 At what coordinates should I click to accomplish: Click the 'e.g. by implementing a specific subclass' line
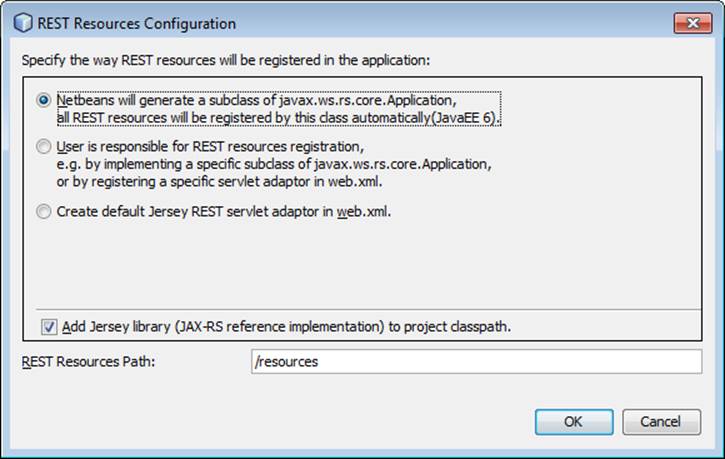[x=273, y=163]
